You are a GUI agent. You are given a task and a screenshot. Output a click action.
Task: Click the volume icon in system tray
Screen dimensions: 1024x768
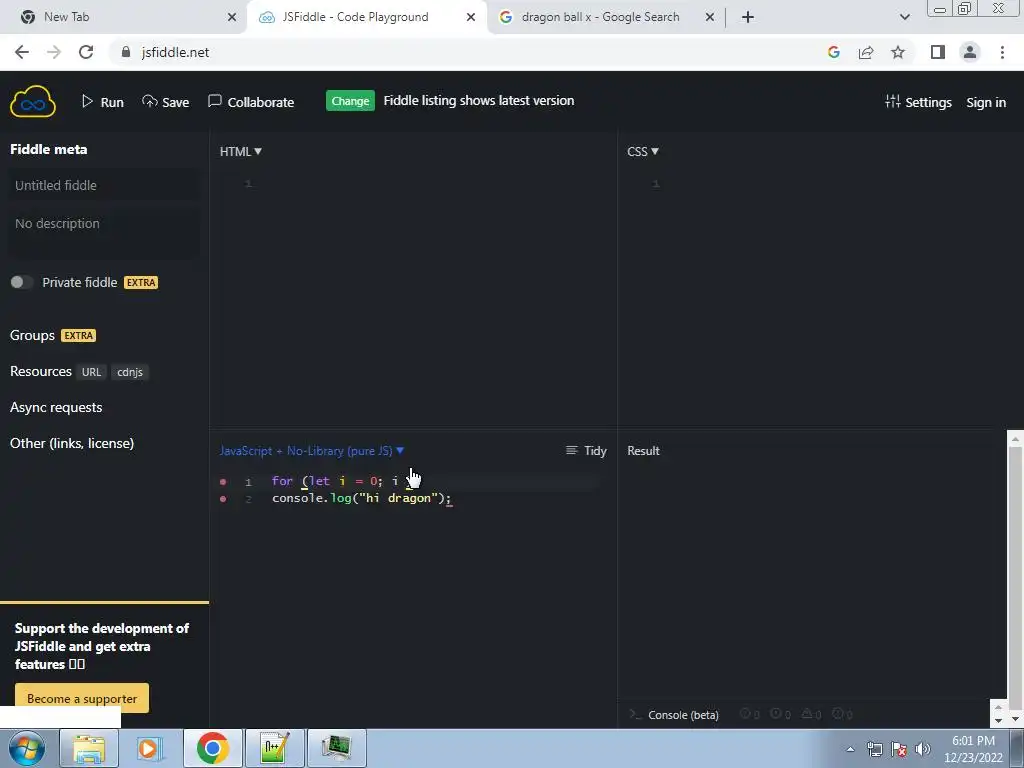click(923, 749)
